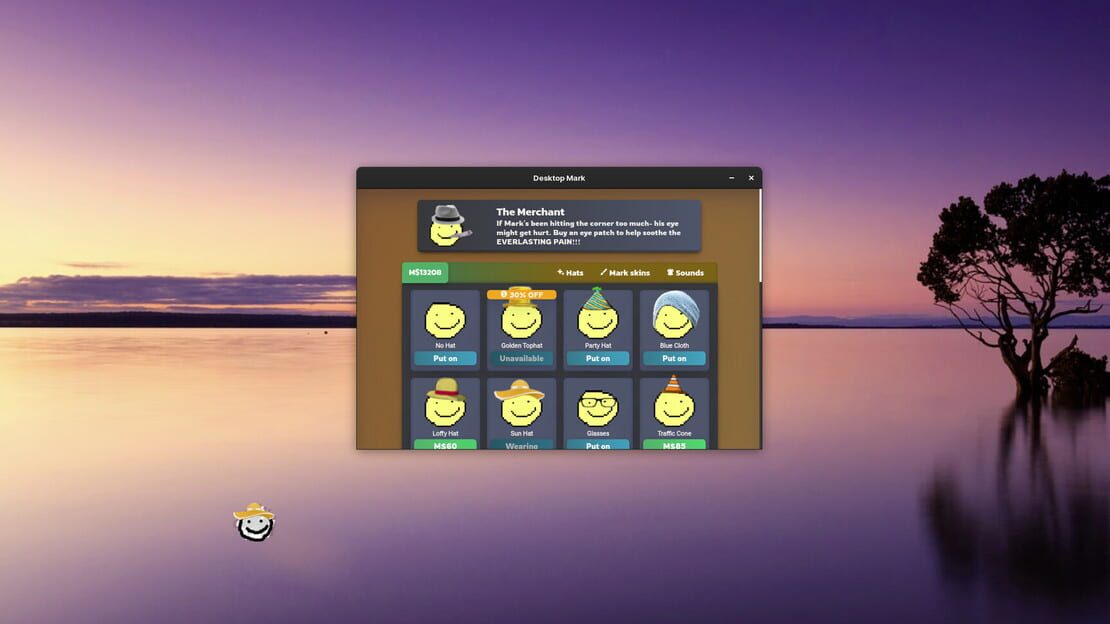1110x624 pixels.
Task: Click the Merchant's fedora avatar
Action: (x=449, y=226)
